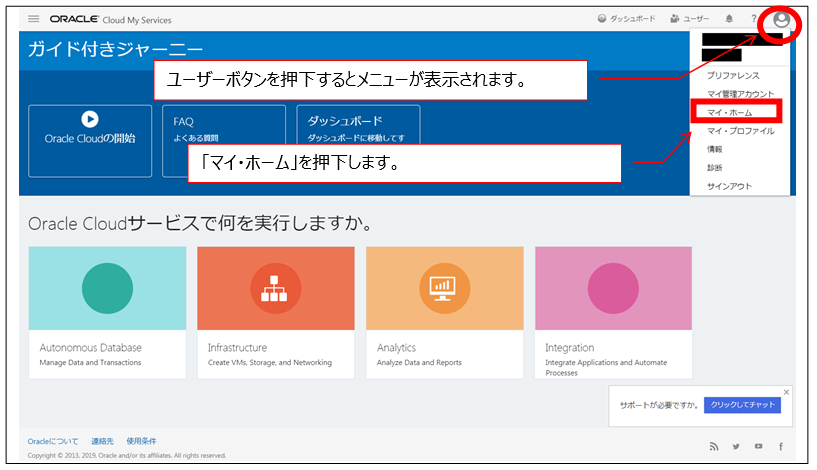Click the YouTube icon in footer
Image resolution: width=817 pixels, height=470 pixels.
(758, 446)
